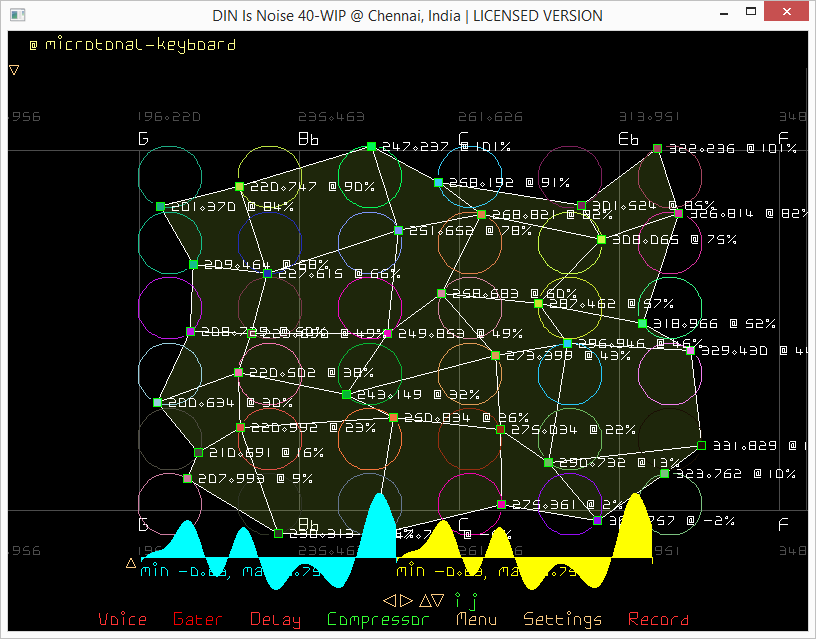Toggle the Voice option

point(122,620)
